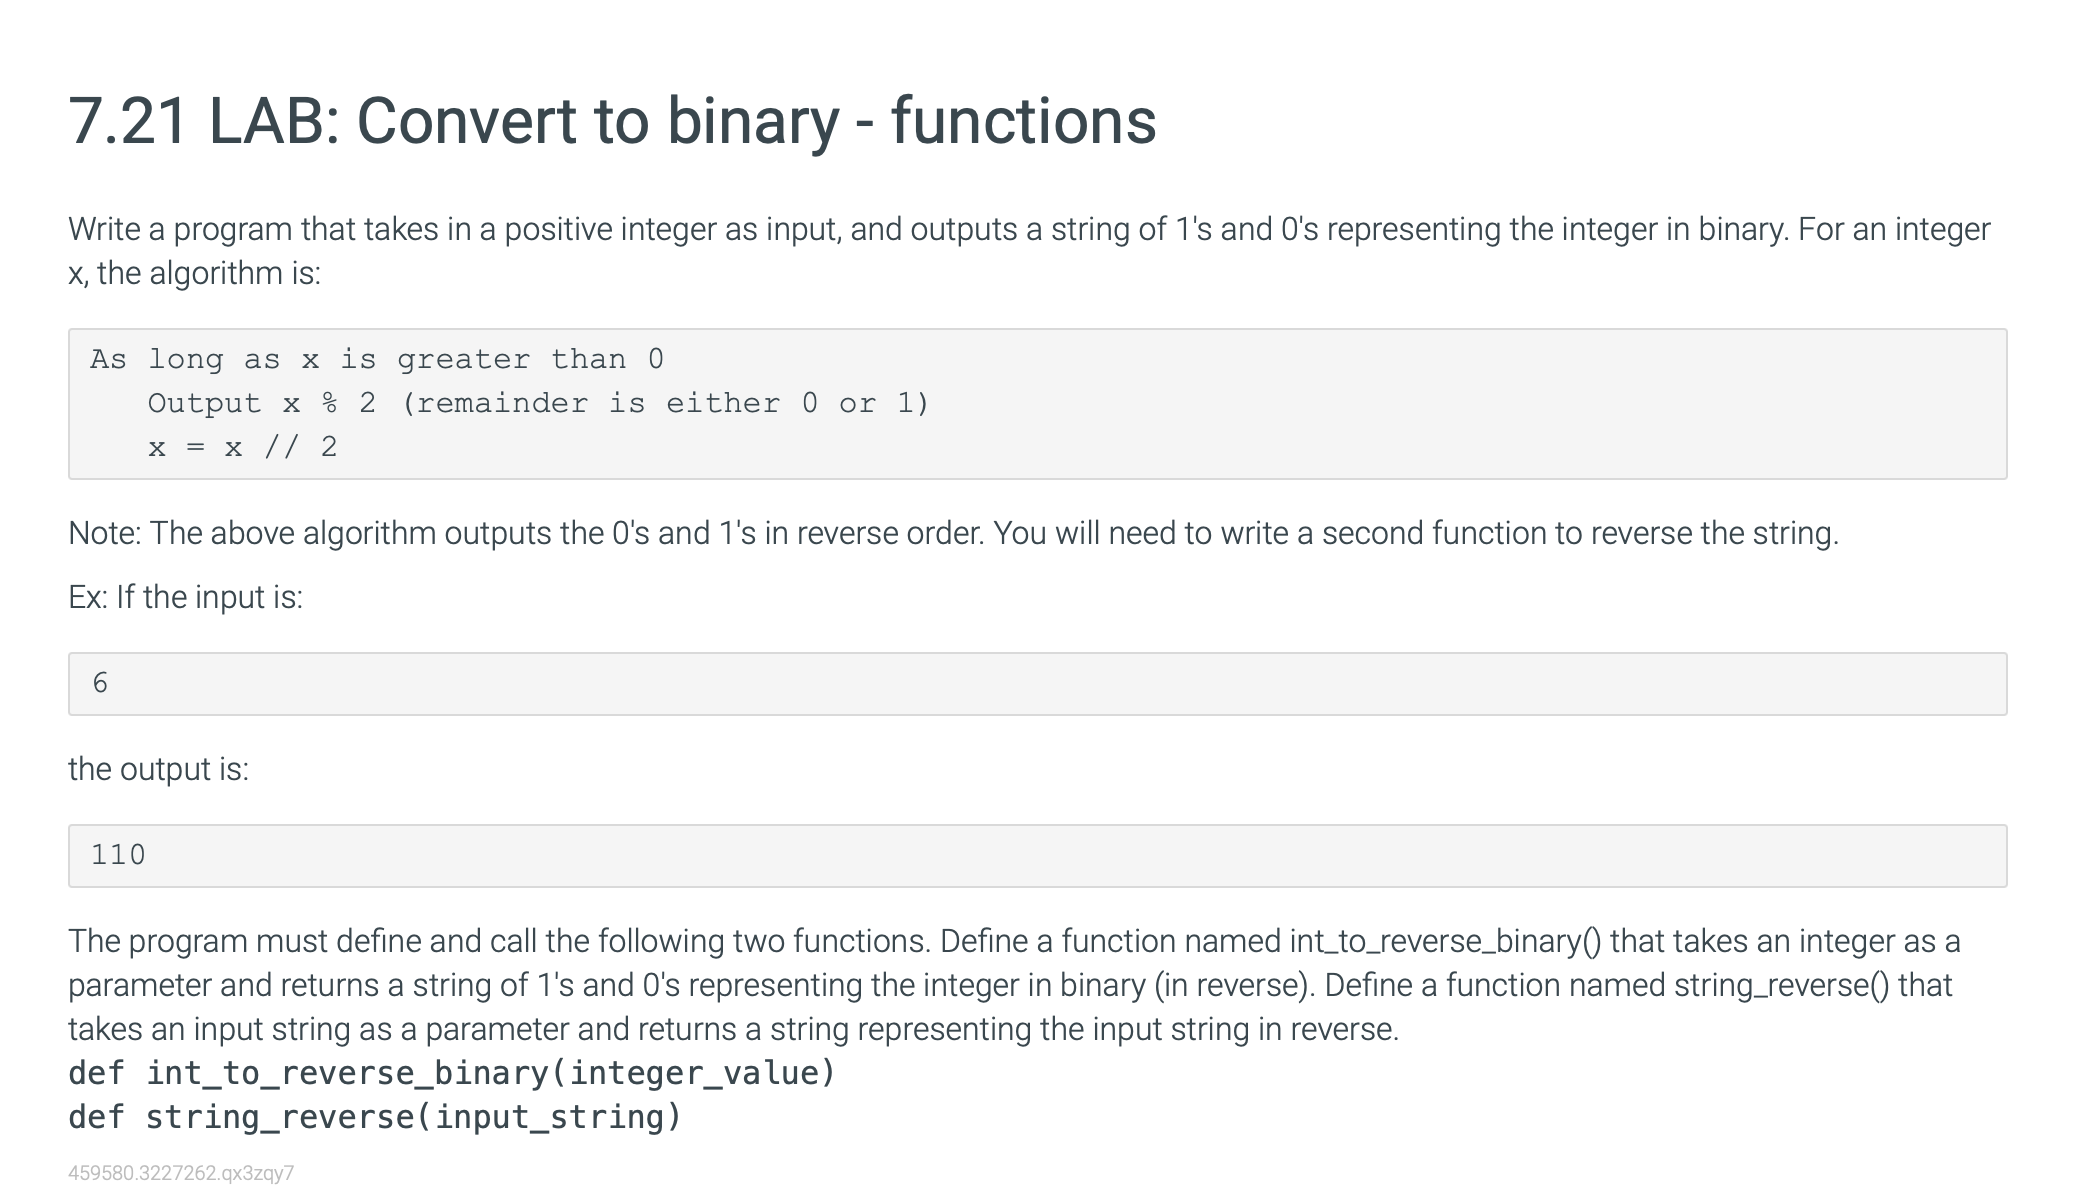Click the 'The program must define' paragraph
2078x1204 pixels.
1012,985
